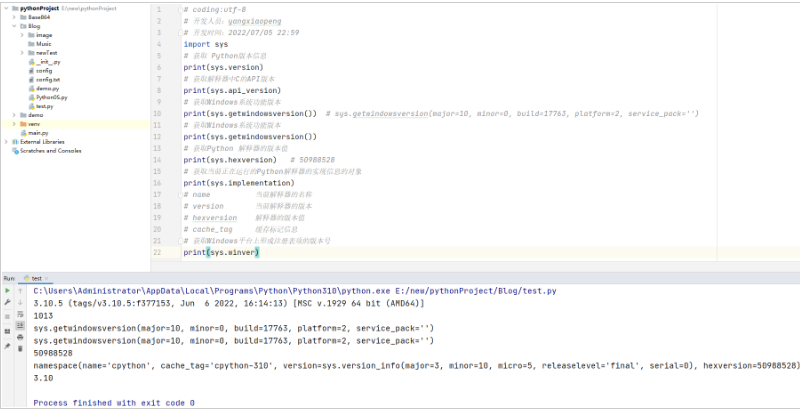Click console output '50988528'
800x410 pixels.
(53, 353)
